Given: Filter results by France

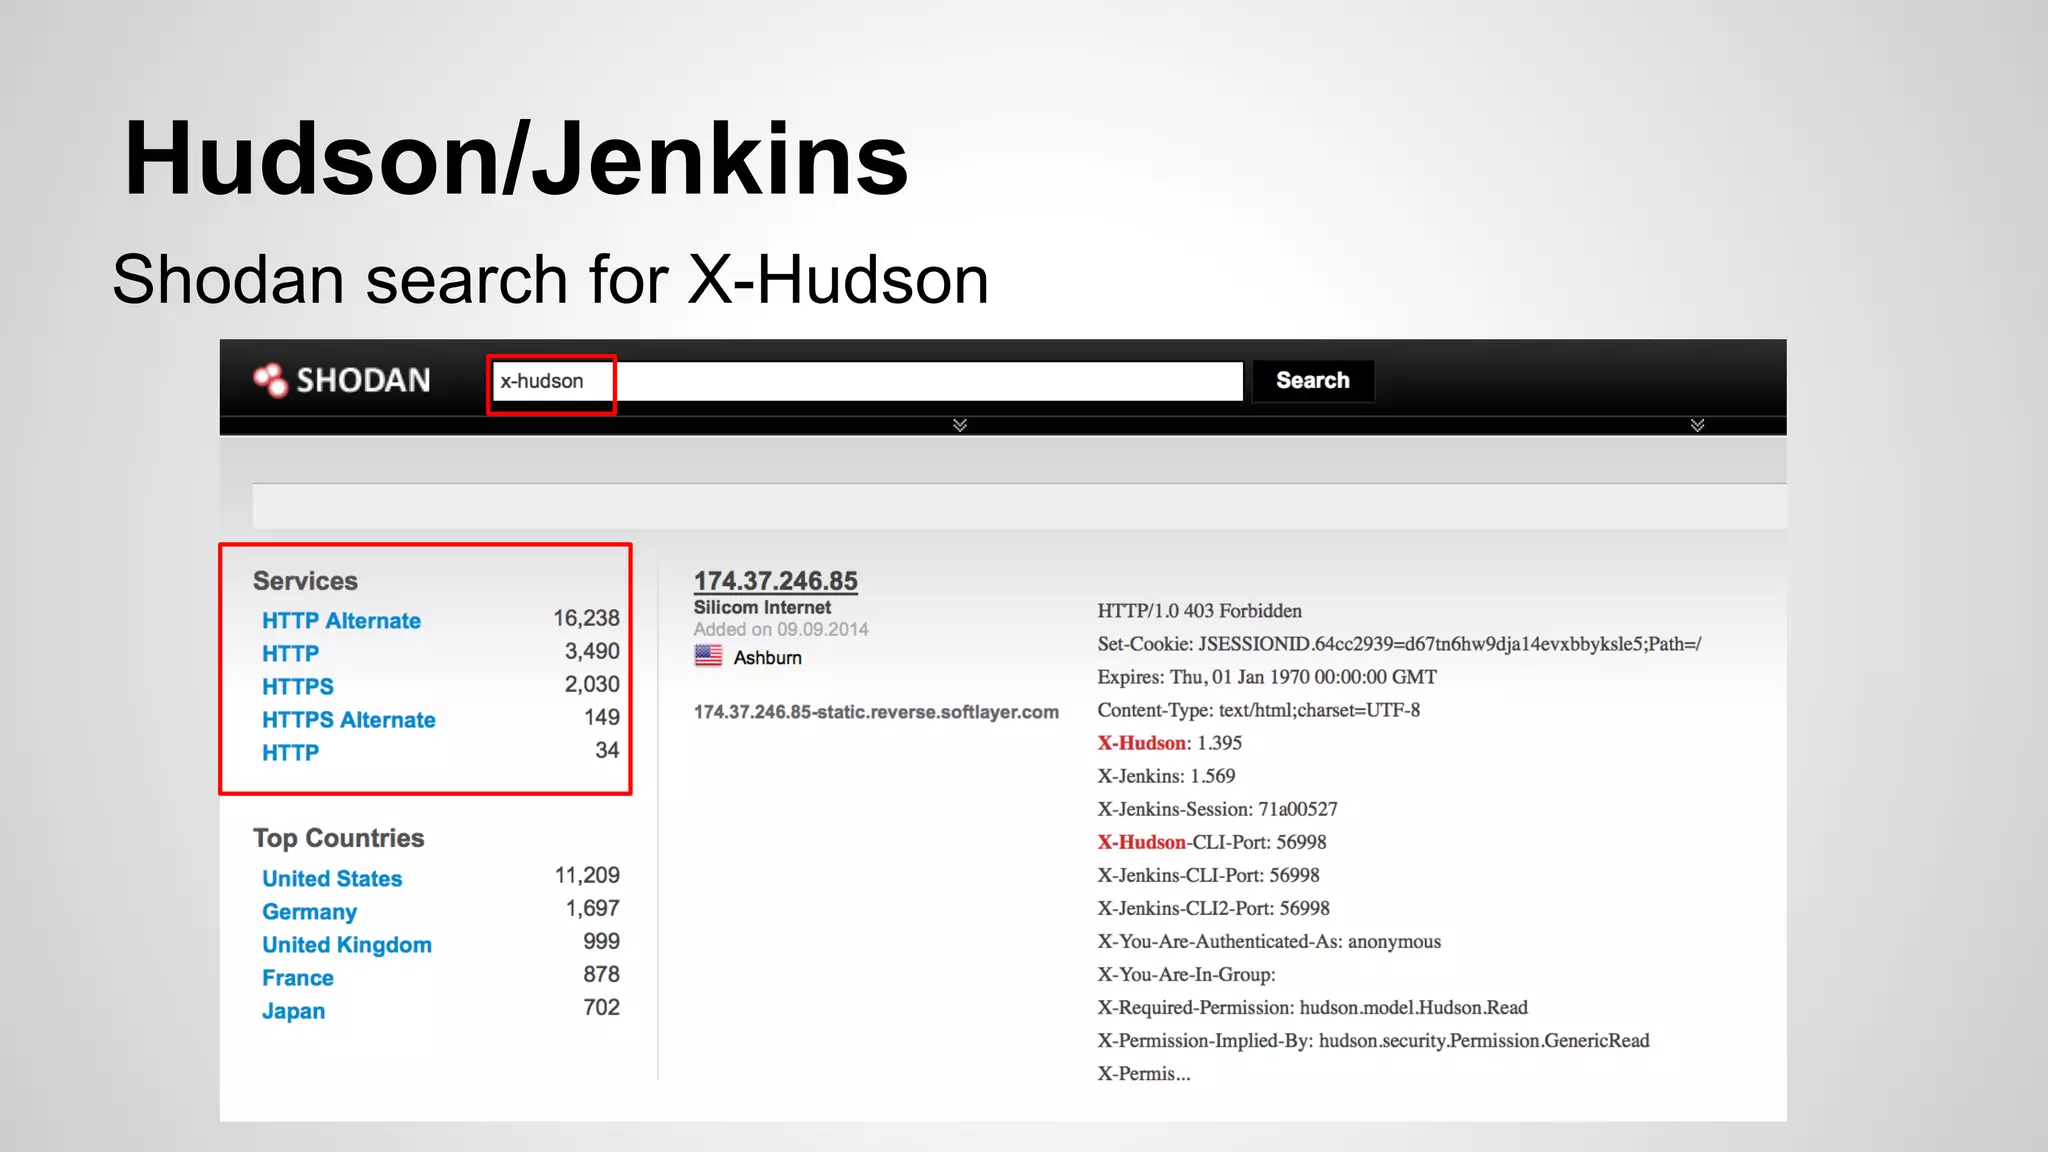Looking at the screenshot, I should (x=298, y=977).
